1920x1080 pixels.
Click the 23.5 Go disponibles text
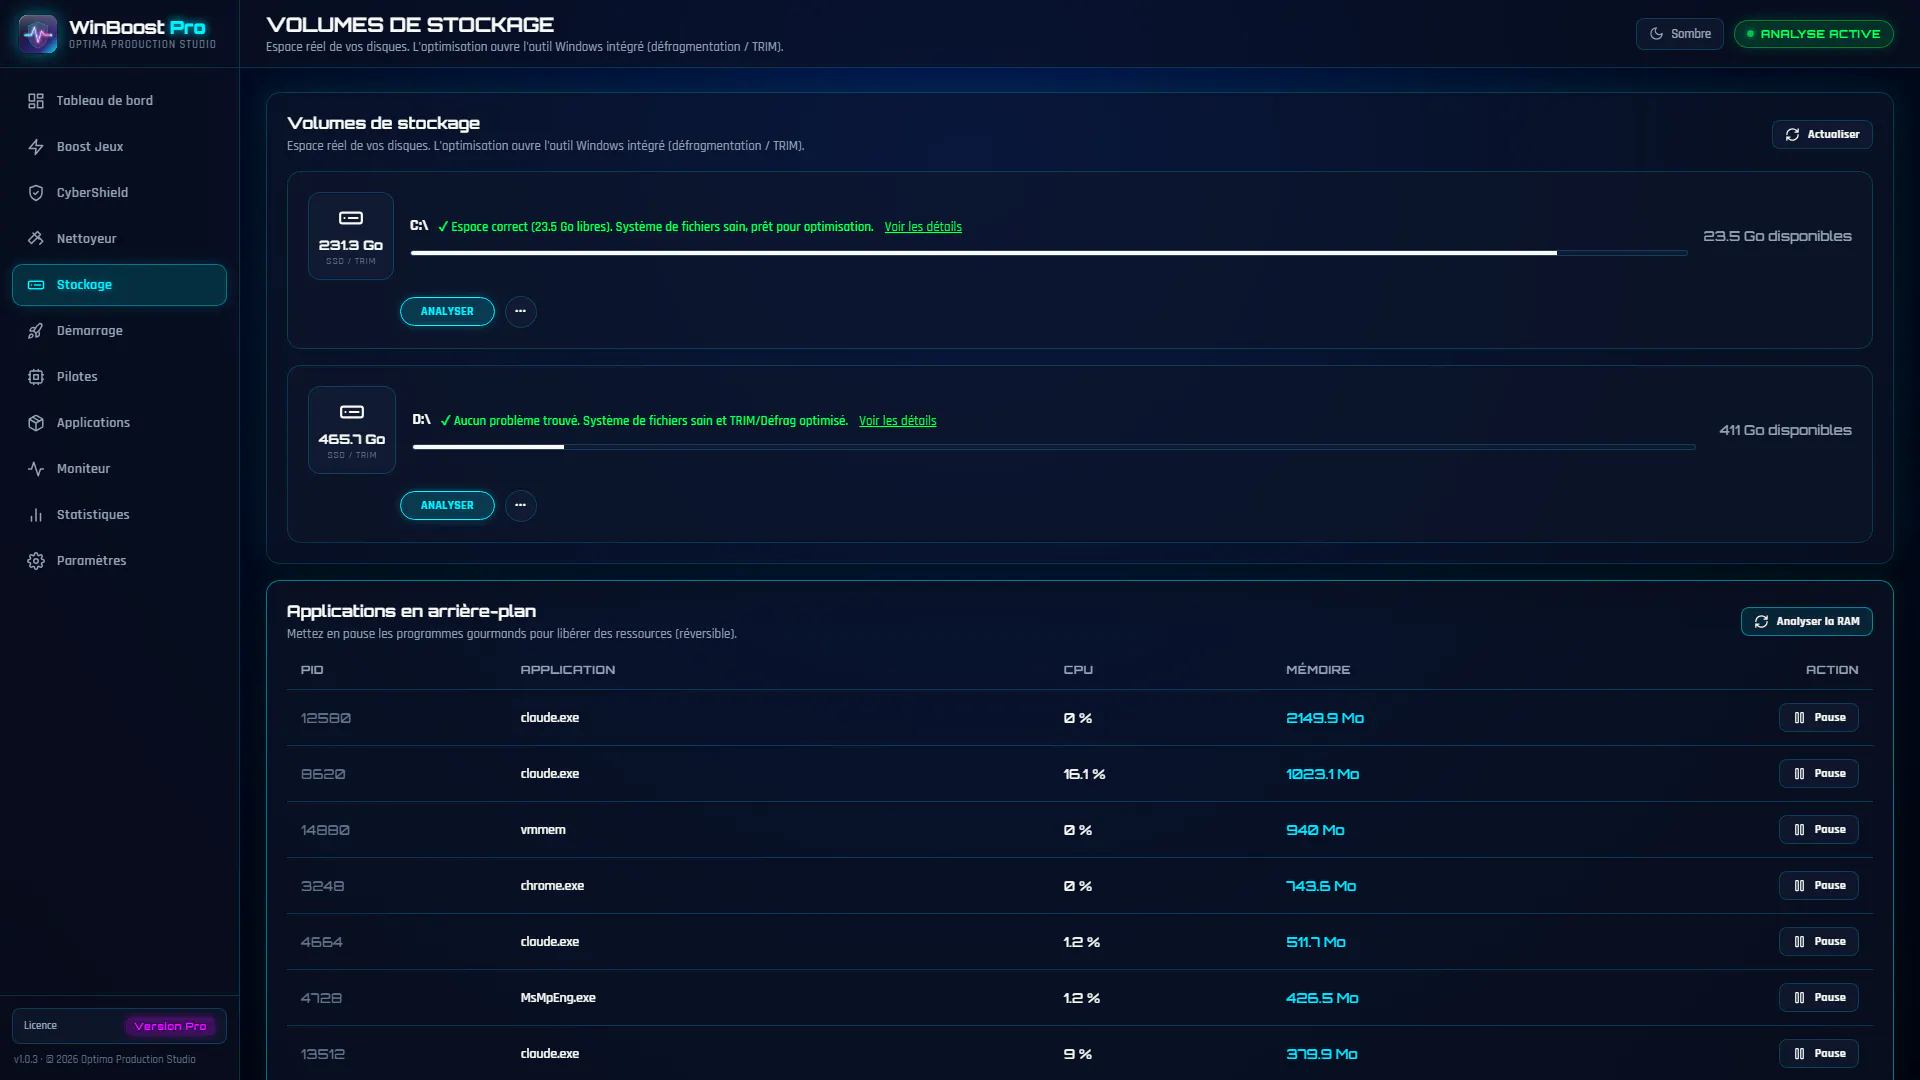click(x=1777, y=237)
